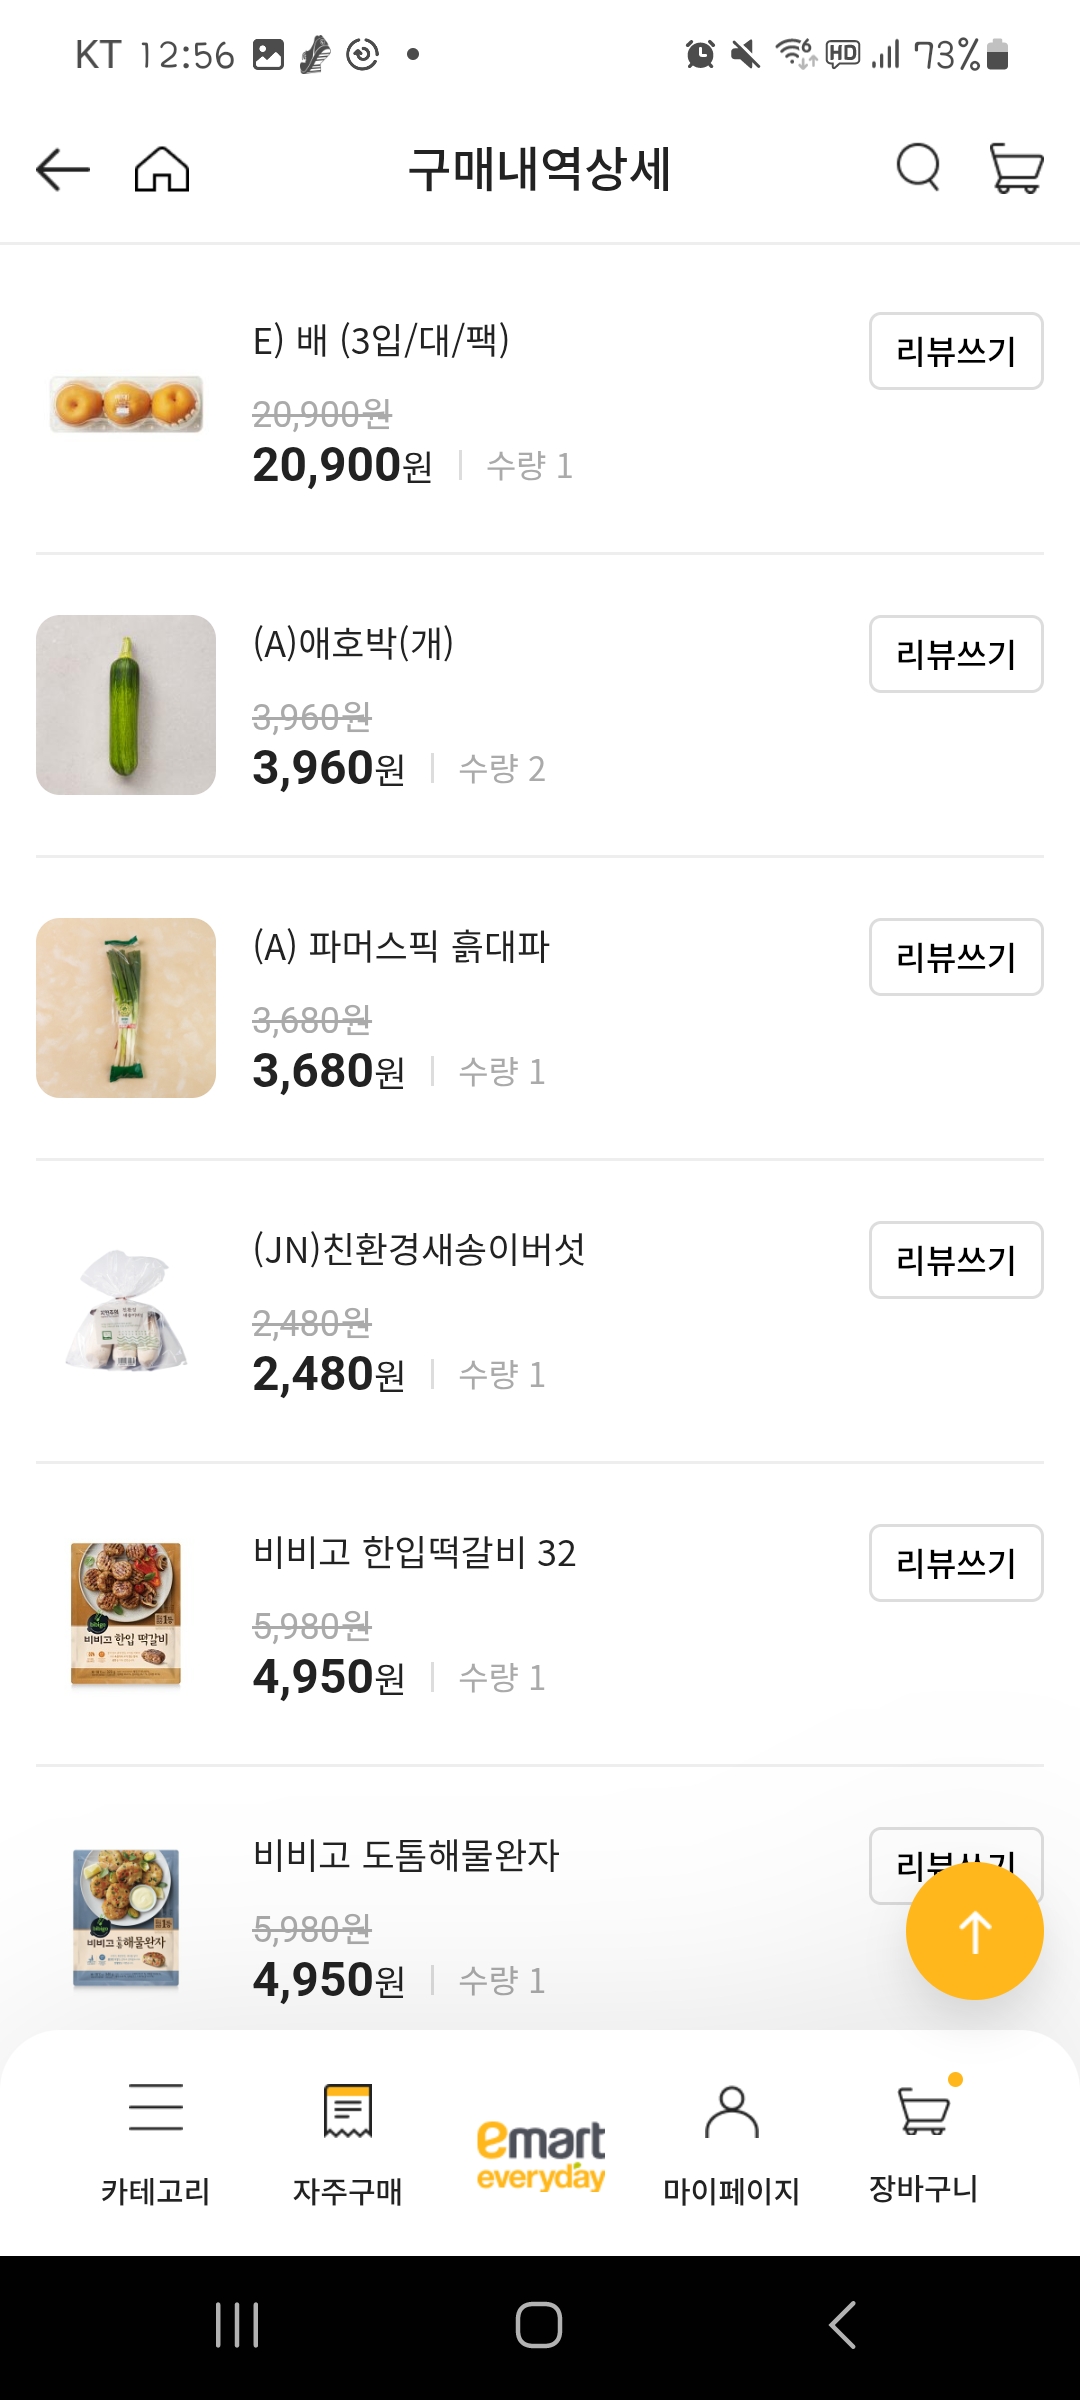Write a review for 애호박
This screenshot has height=2400, width=1080.
(956, 654)
